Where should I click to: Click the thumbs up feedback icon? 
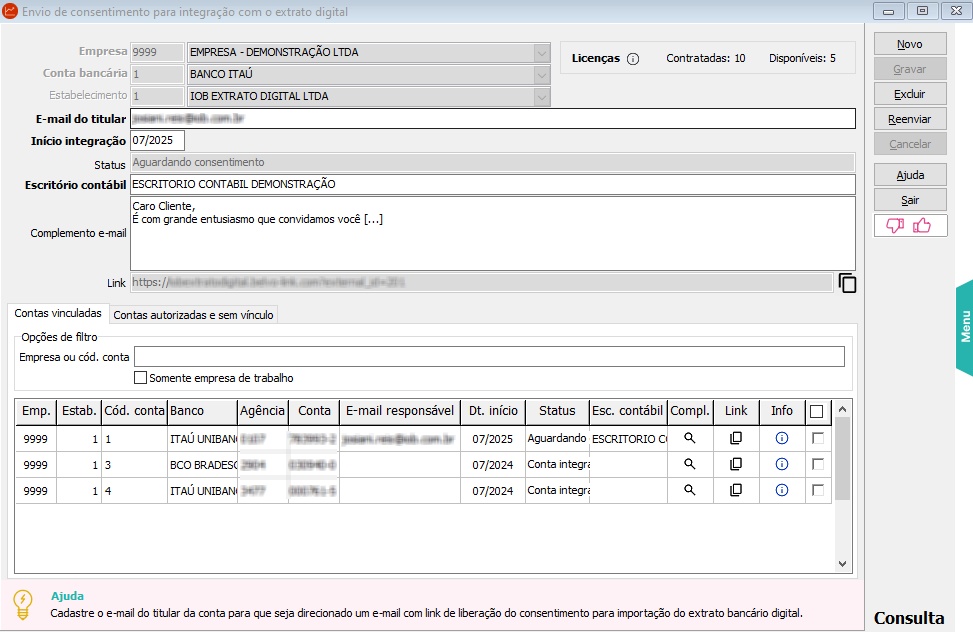[x=922, y=226]
